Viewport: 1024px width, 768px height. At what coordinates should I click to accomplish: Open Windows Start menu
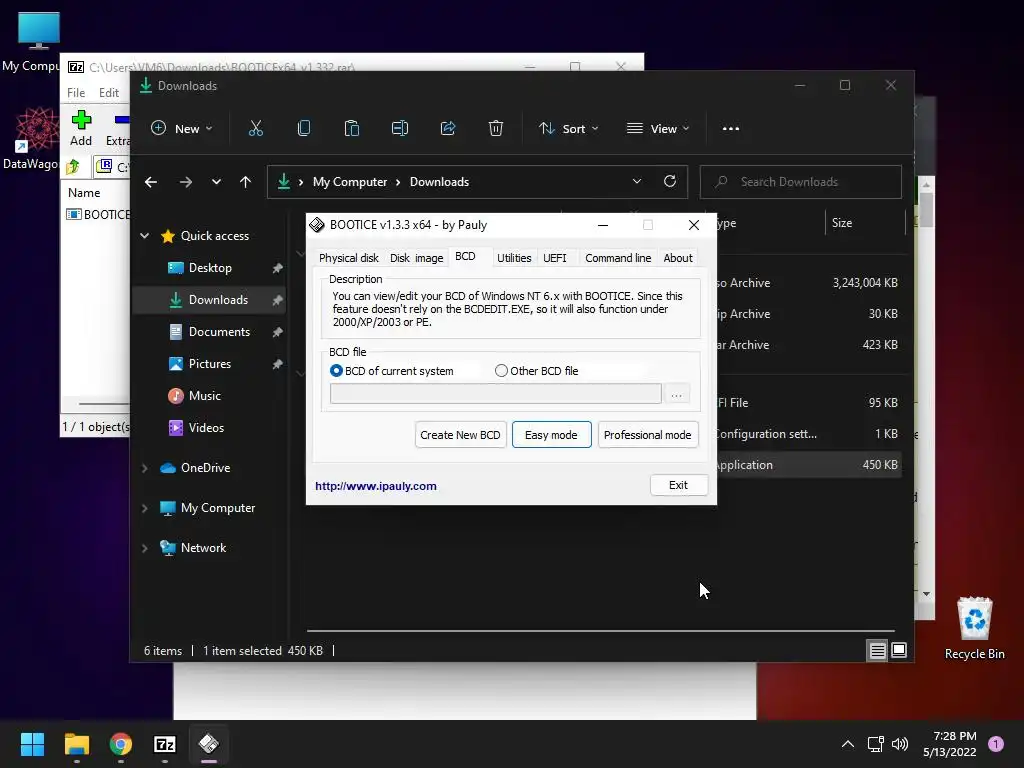click(x=32, y=744)
